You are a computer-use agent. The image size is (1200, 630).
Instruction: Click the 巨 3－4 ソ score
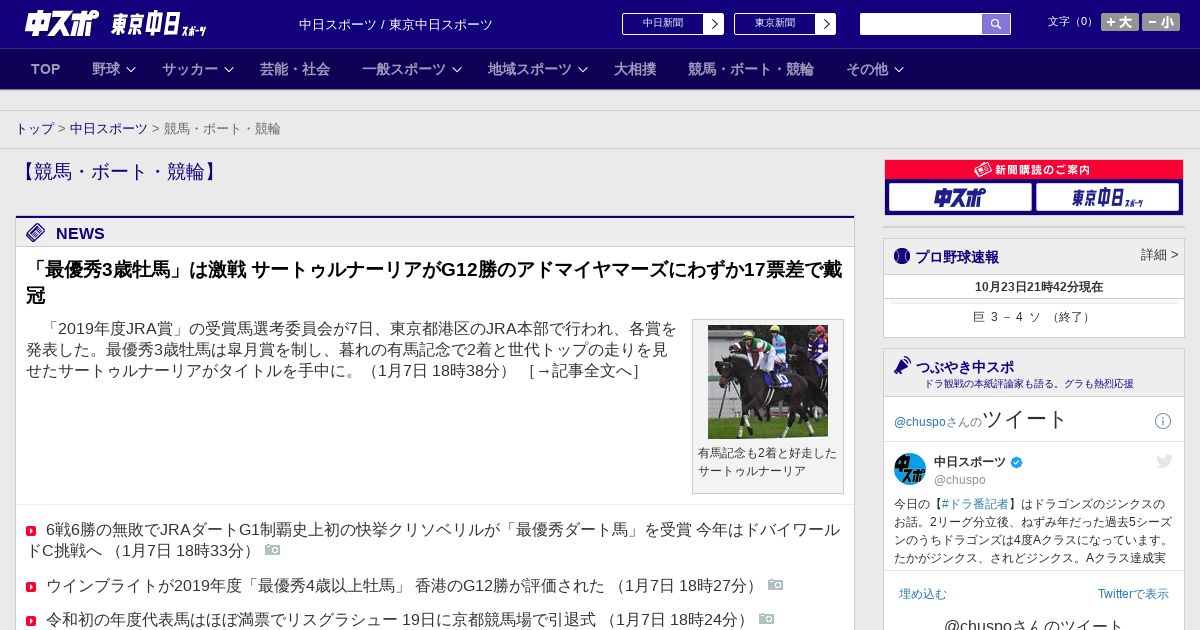click(x=1034, y=317)
